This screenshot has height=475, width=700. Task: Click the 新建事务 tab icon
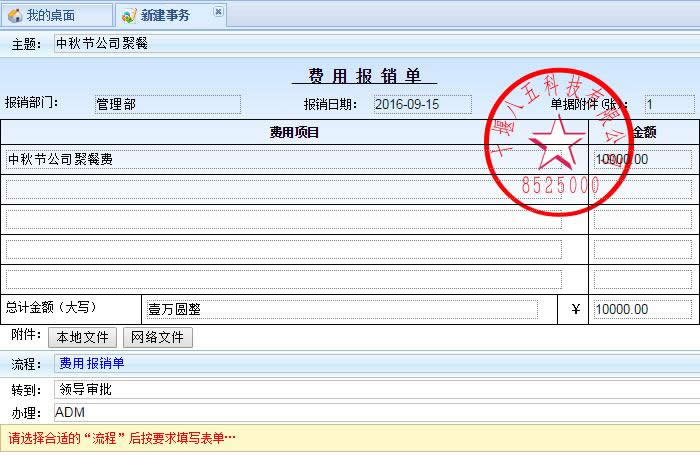point(129,16)
